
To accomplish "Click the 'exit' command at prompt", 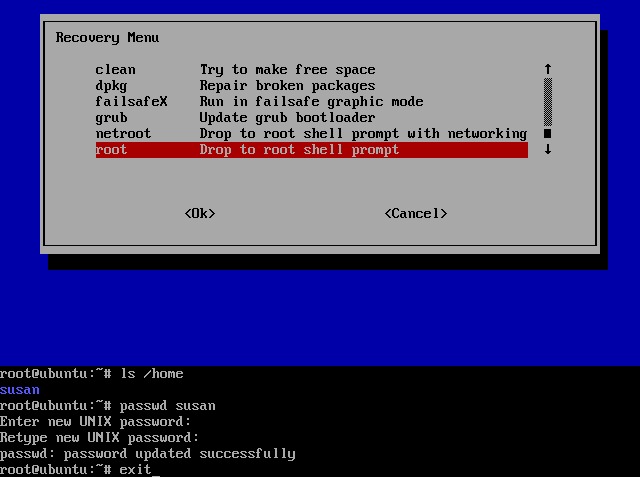I will pos(135,470).
